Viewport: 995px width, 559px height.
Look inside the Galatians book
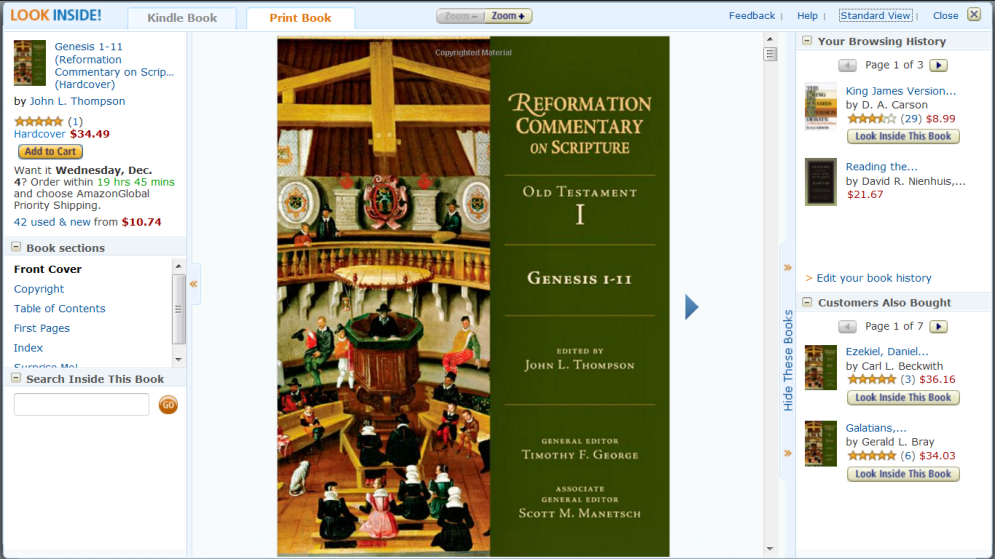pyautogui.click(x=903, y=474)
